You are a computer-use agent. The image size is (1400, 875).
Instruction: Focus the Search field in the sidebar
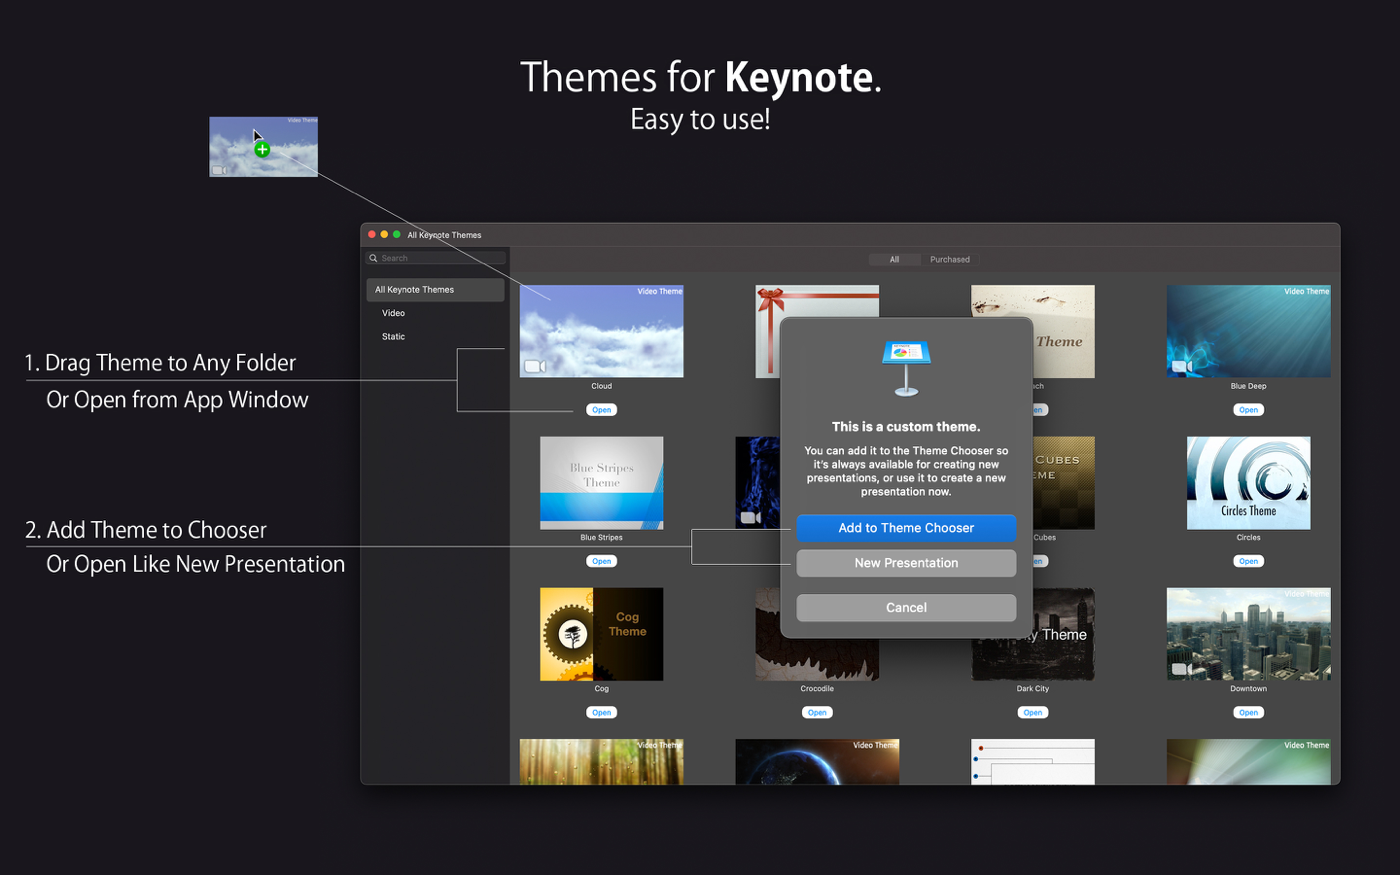pos(436,258)
